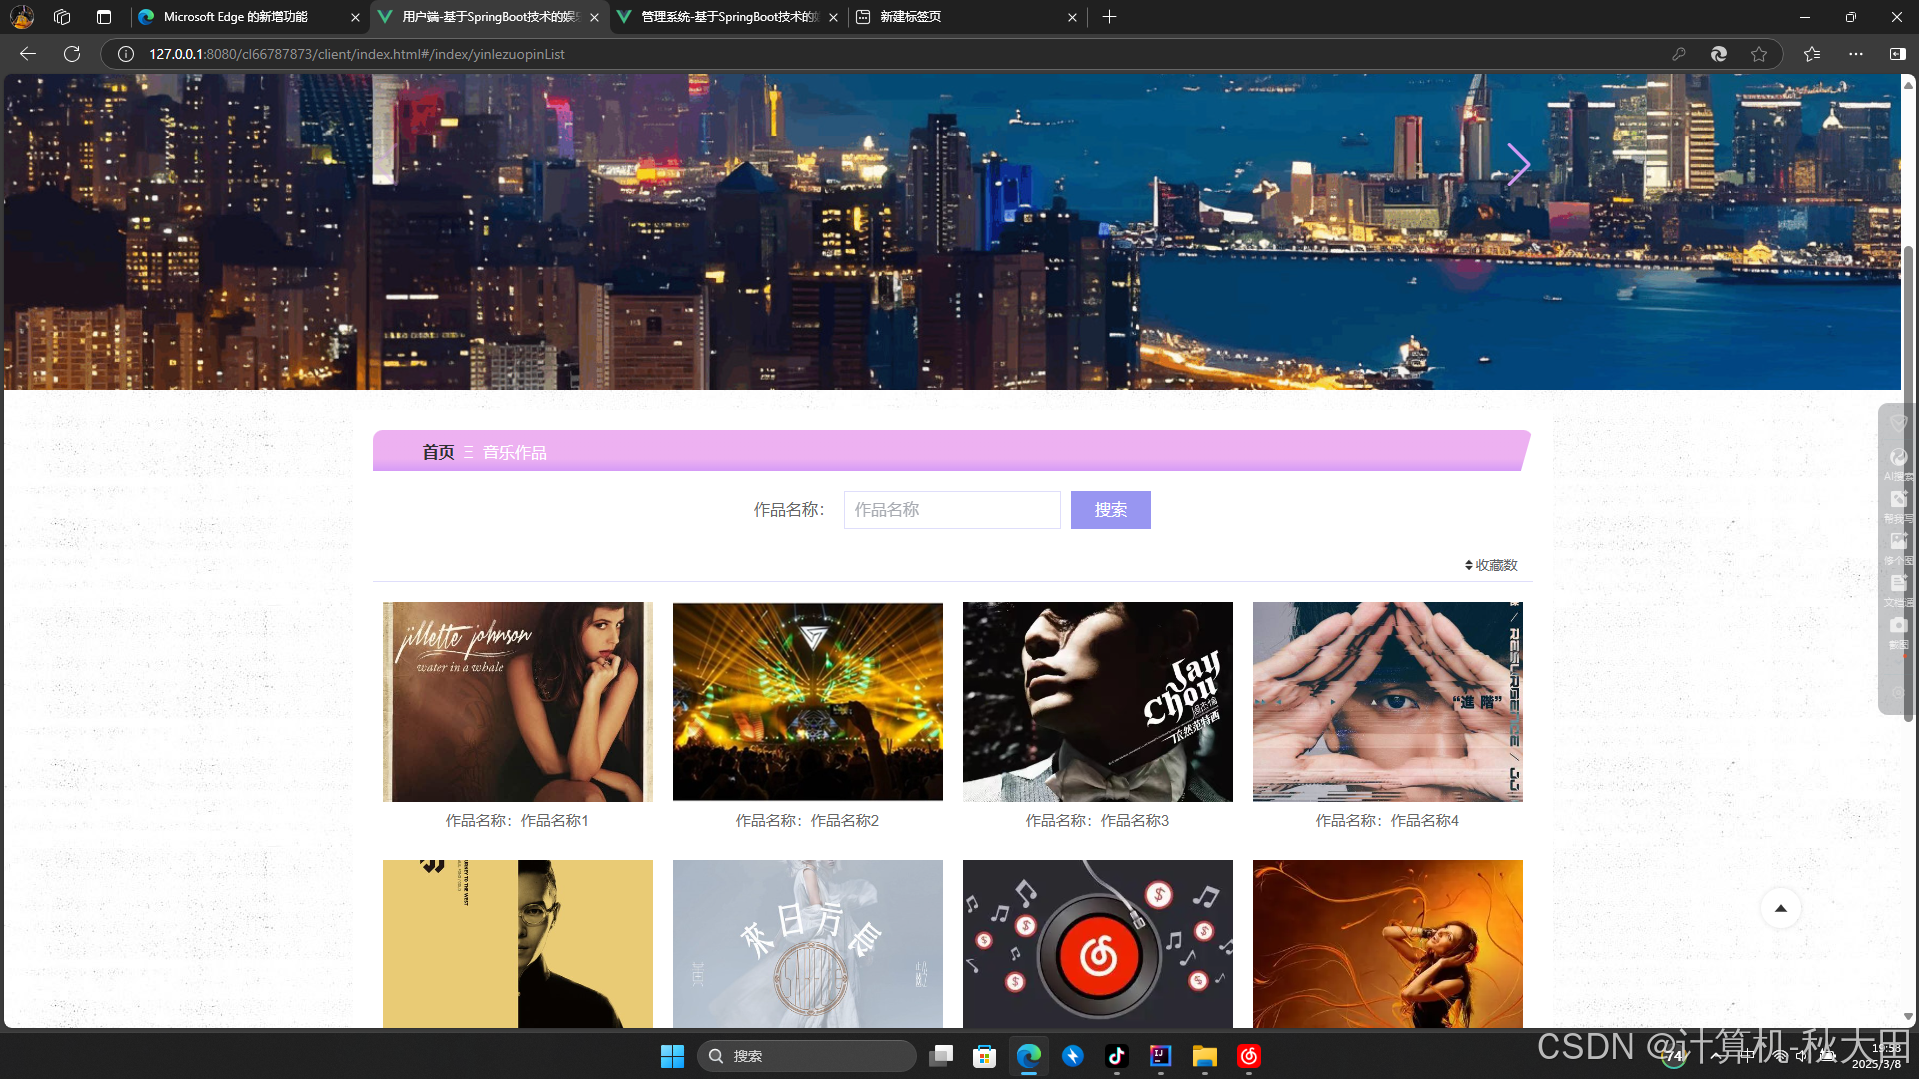Viewport: 1919px width, 1079px height.
Task: Click the 修个图 sidebar tool
Action: (1898, 548)
